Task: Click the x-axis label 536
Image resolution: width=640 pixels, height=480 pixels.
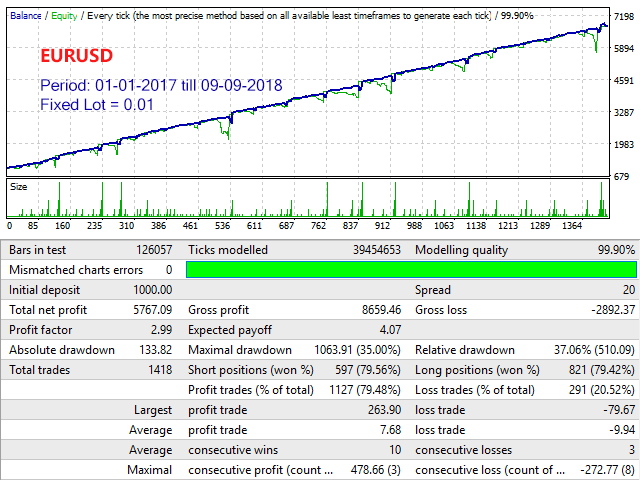Action: pos(222,226)
